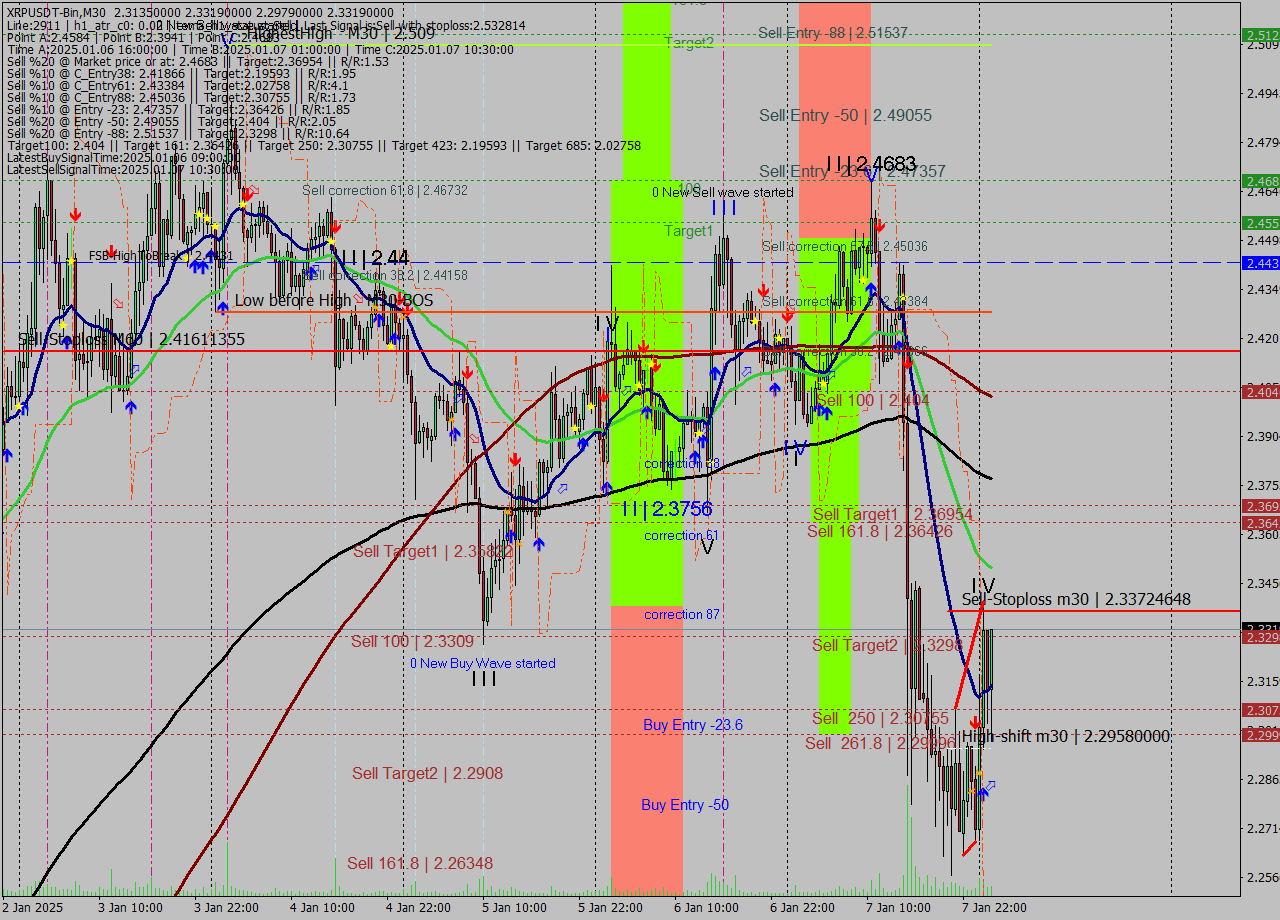Click the "Sell Target2 | 2.3298" label
This screenshot has height=920, width=1280.
(x=887, y=645)
